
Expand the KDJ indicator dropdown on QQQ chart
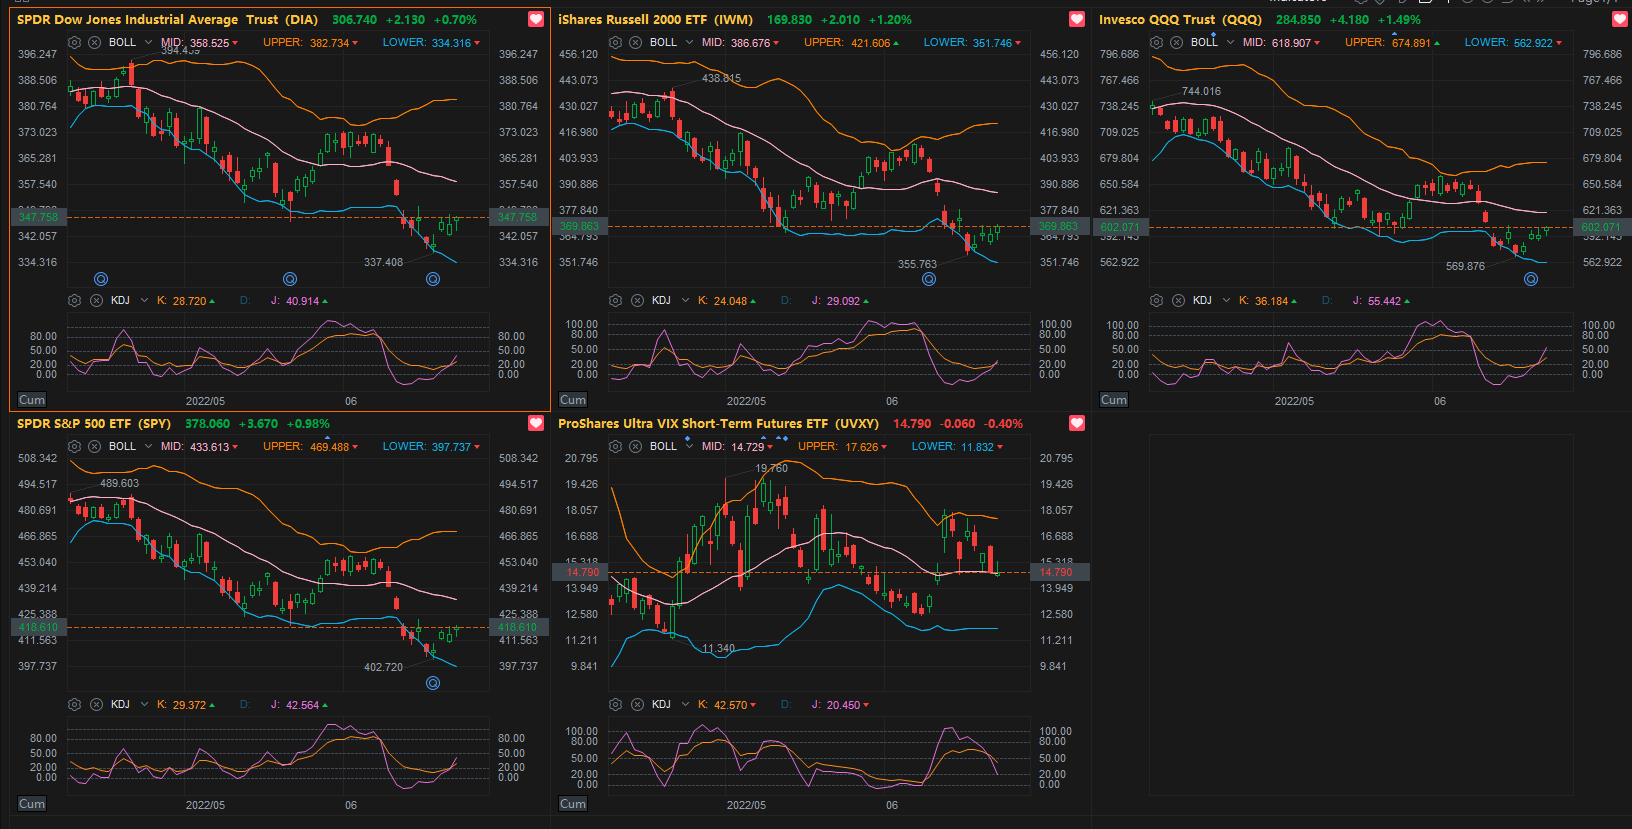point(1226,301)
